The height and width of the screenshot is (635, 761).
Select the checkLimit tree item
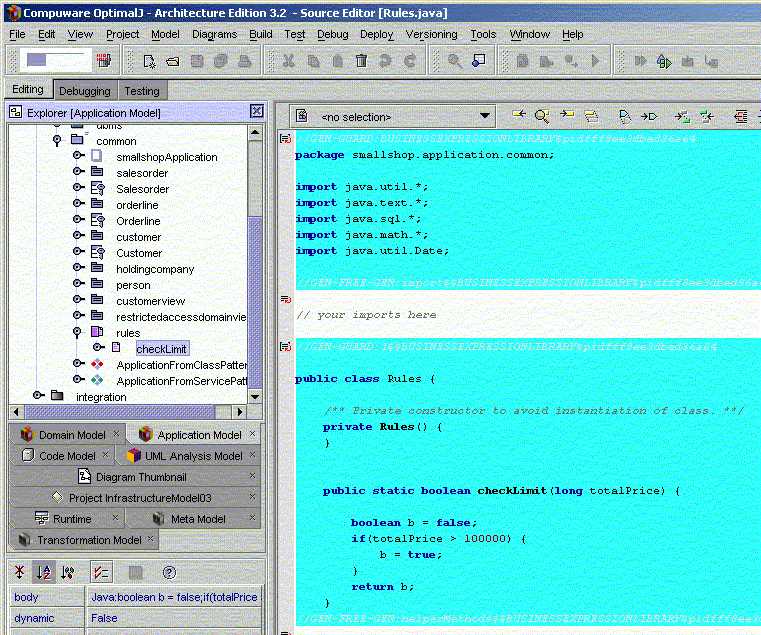[162, 349]
